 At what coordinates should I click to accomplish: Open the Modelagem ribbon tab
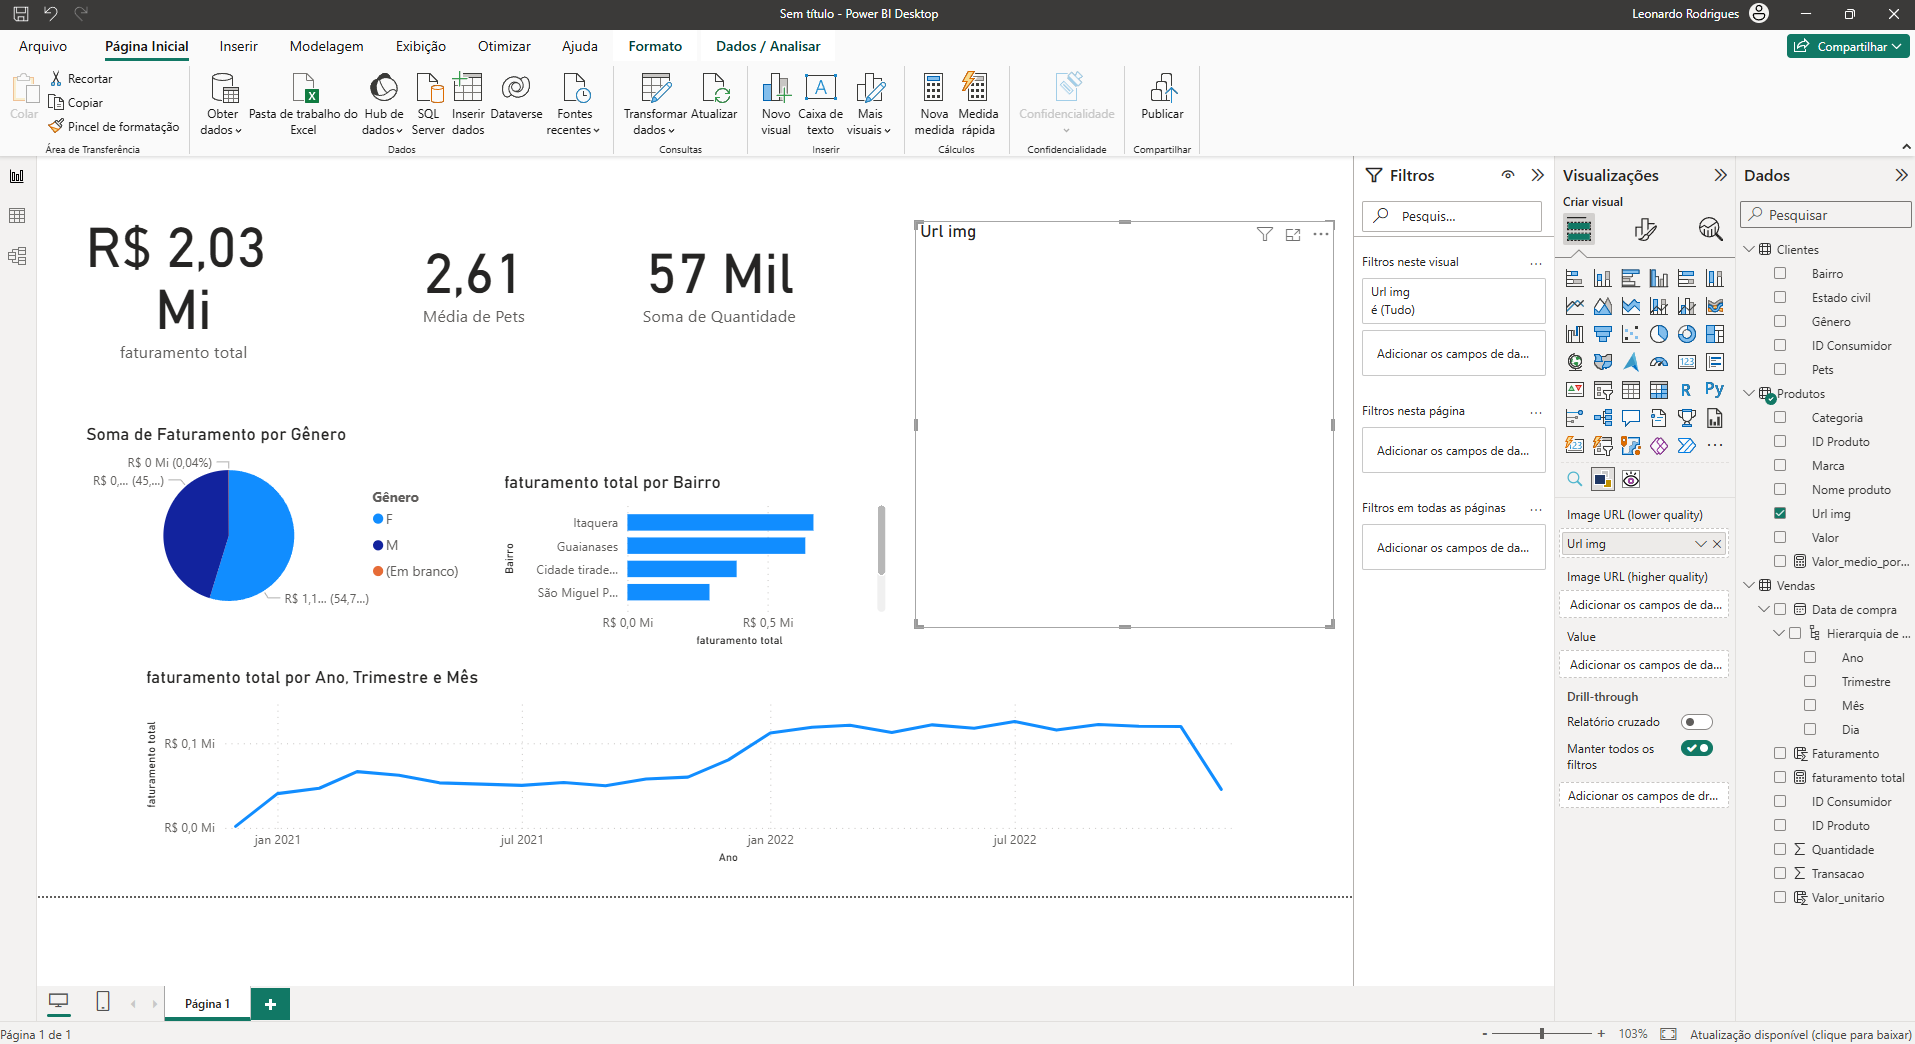(x=327, y=46)
